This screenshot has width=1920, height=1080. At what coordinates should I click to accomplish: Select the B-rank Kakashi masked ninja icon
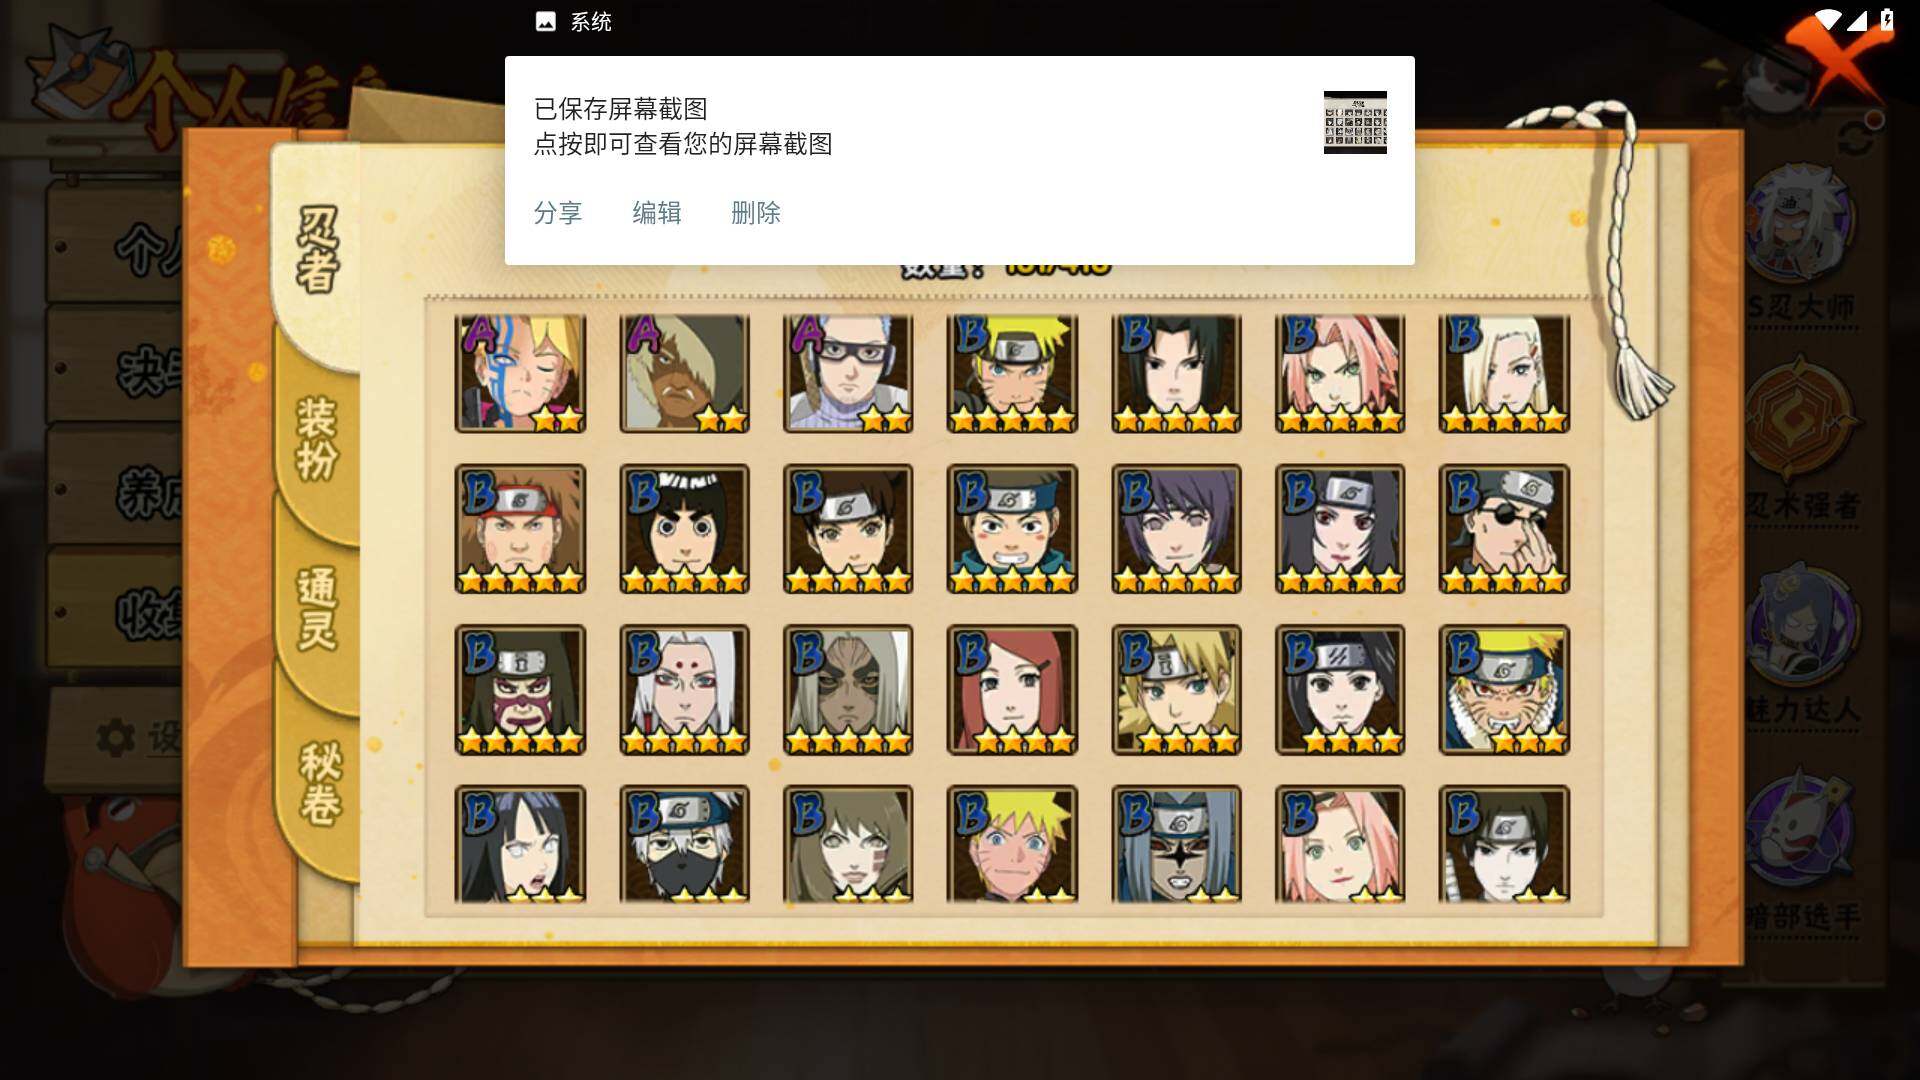coord(684,845)
